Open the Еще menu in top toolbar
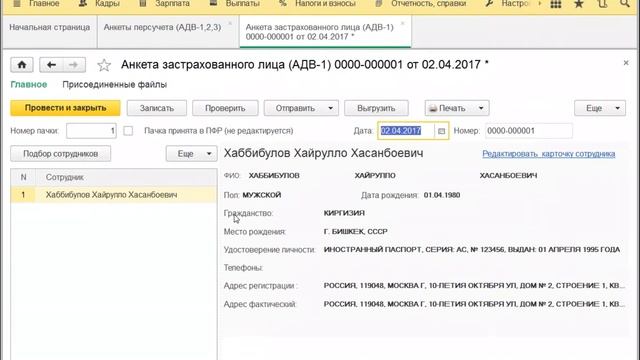Image resolution: width=640 pixels, height=360 pixels. pyautogui.click(x=600, y=108)
